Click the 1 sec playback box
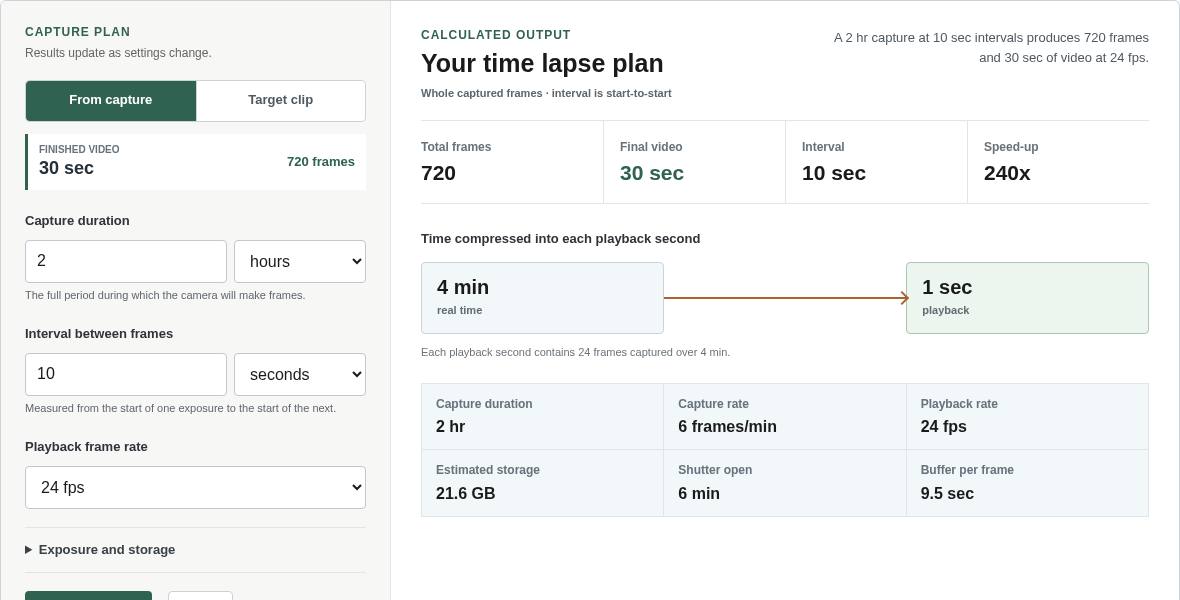The image size is (1180, 600). click(1027, 298)
